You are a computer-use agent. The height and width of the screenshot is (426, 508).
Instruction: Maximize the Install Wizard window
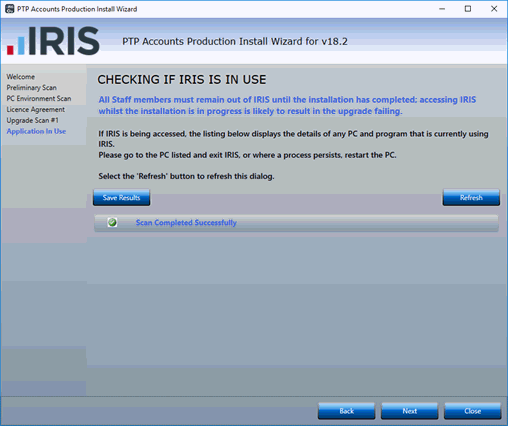(468, 9)
